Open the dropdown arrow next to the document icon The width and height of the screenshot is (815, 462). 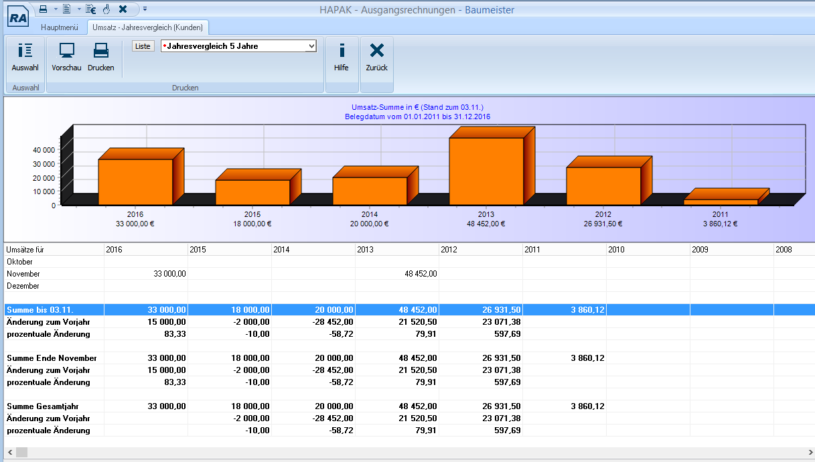(78, 9)
